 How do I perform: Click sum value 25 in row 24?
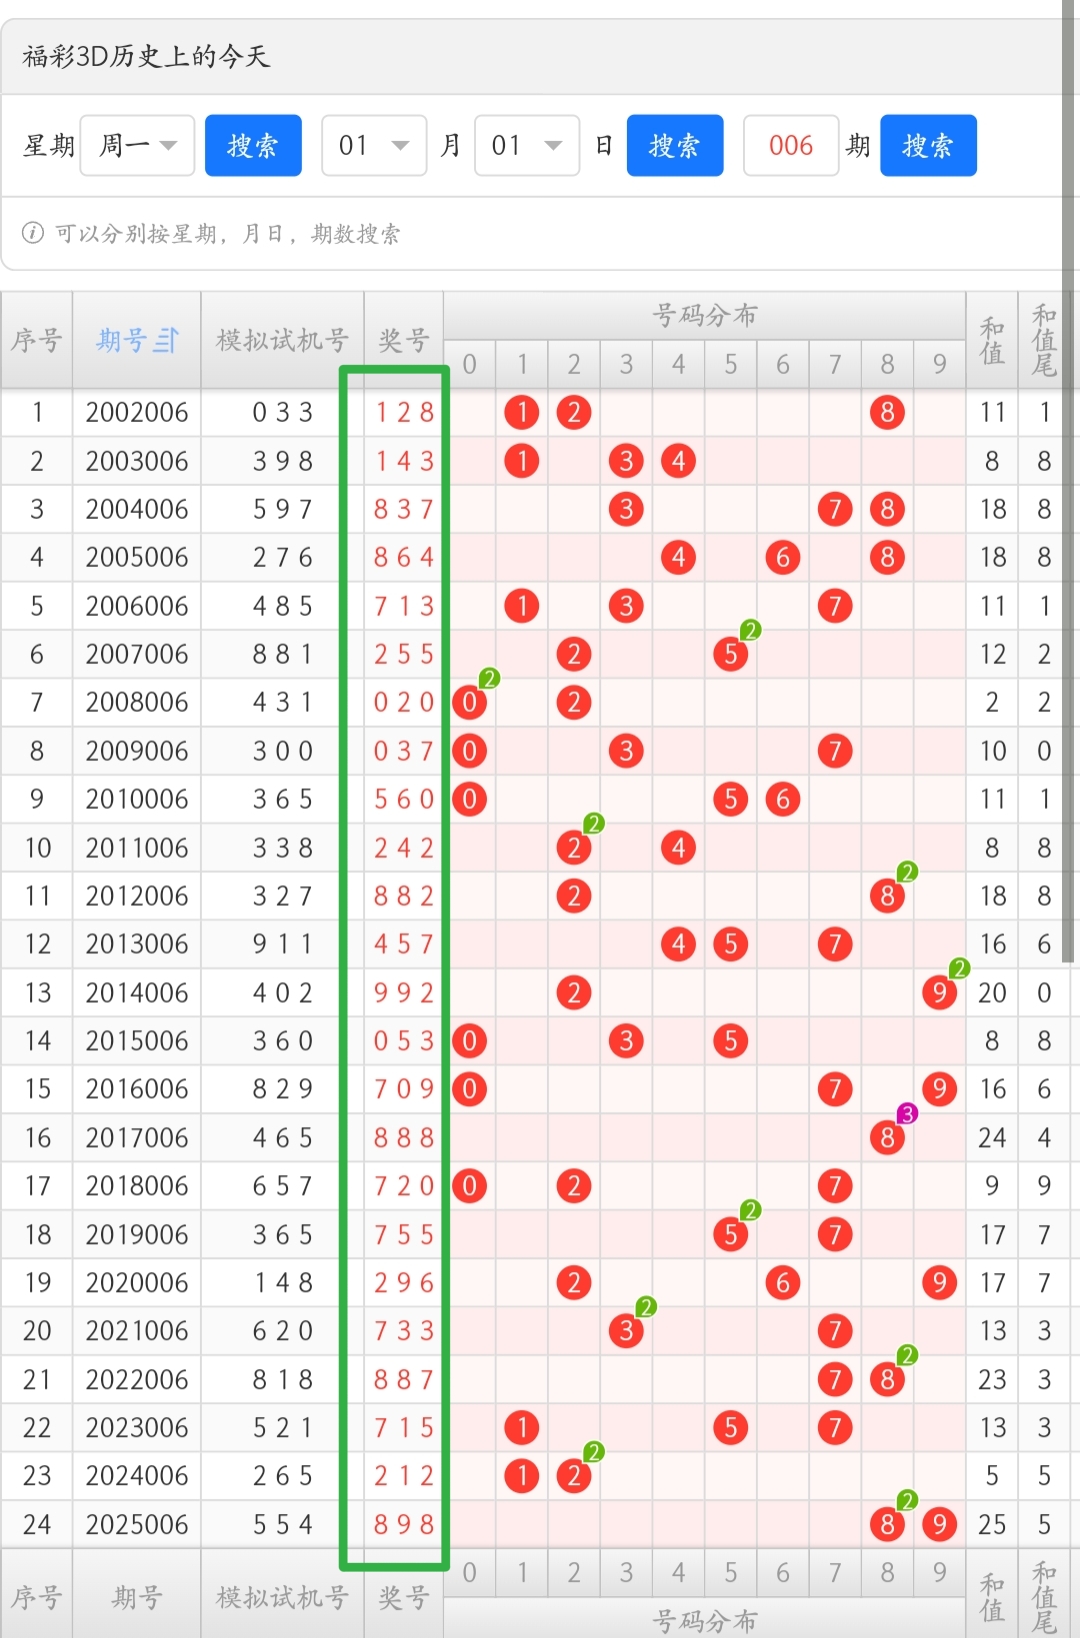coord(992,1525)
